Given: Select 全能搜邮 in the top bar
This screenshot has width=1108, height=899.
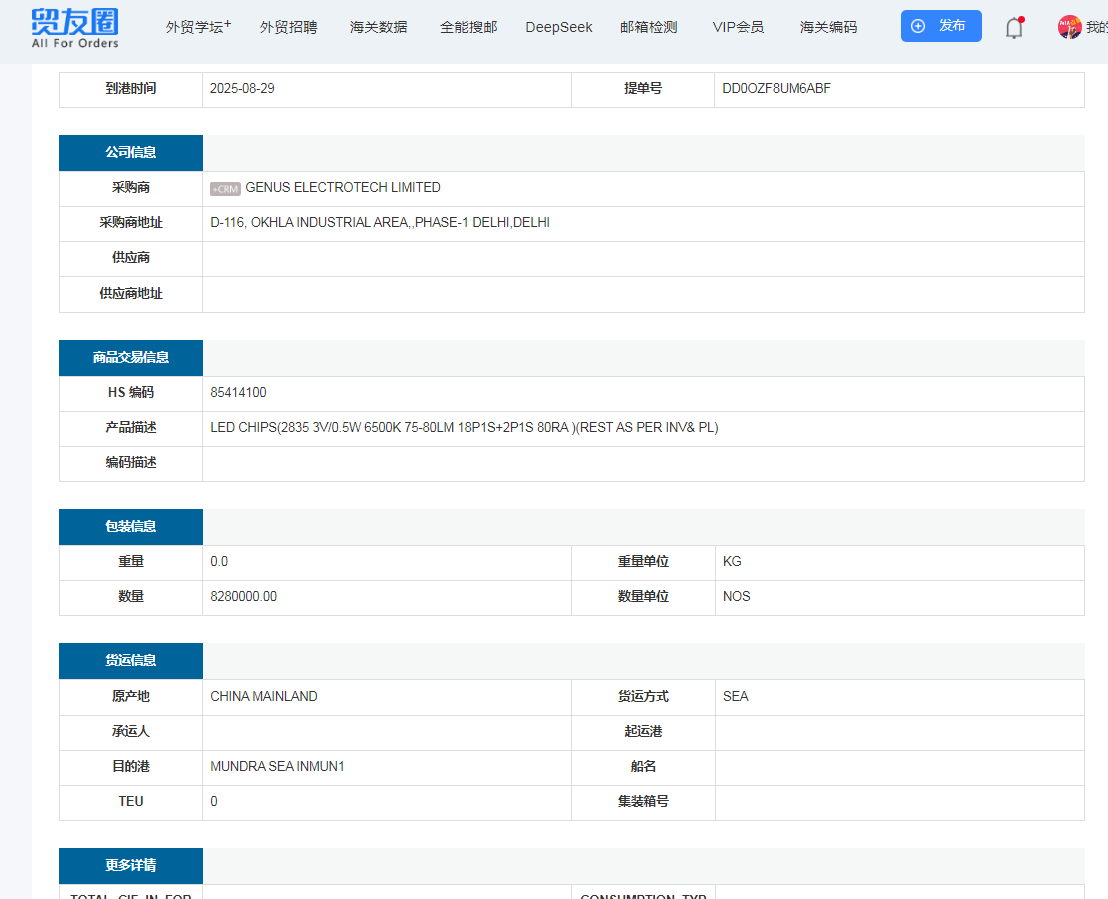Looking at the screenshot, I should (x=468, y=27).
